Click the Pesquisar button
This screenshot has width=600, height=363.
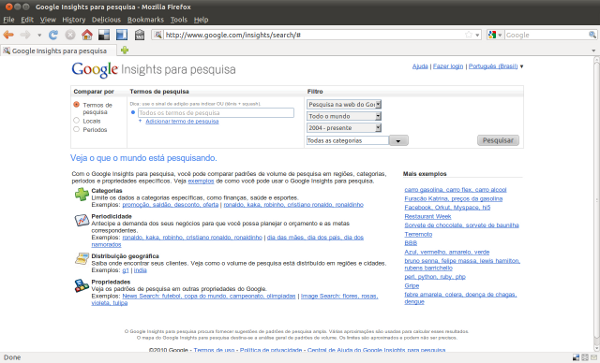point(498,140)
